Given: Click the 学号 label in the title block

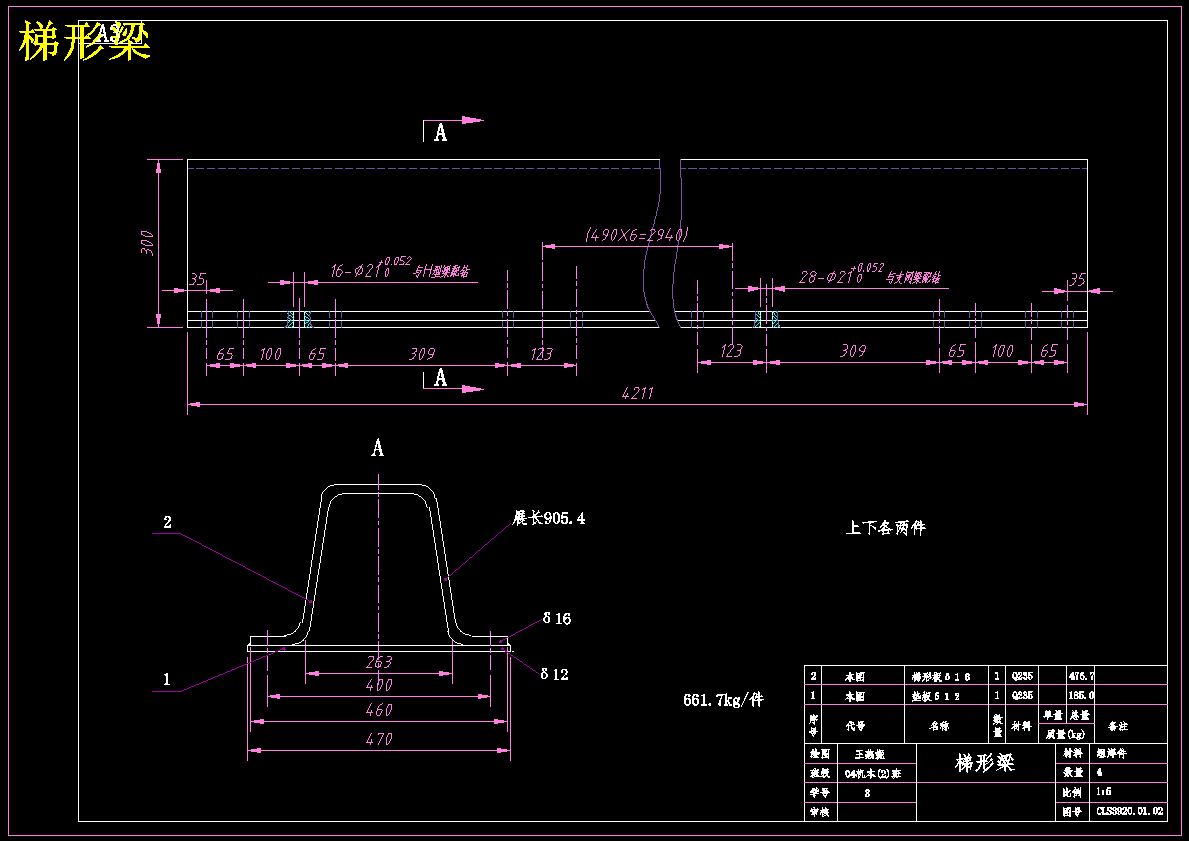Looking at the screenshot, I should [820, 792].
